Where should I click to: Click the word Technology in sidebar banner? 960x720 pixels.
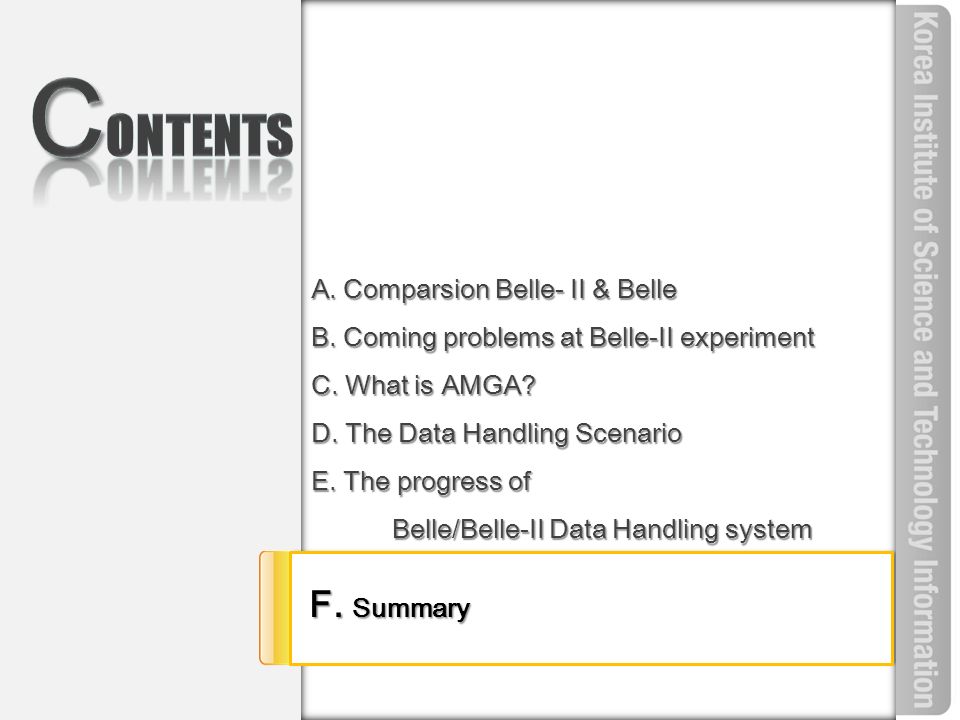[x=925, y=478]
